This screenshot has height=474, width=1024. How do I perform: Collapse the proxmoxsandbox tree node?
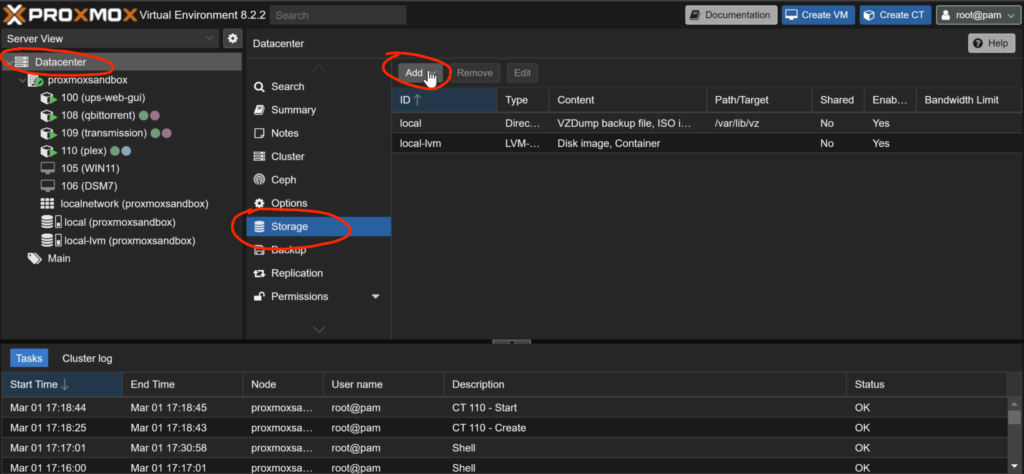[23, 80]
